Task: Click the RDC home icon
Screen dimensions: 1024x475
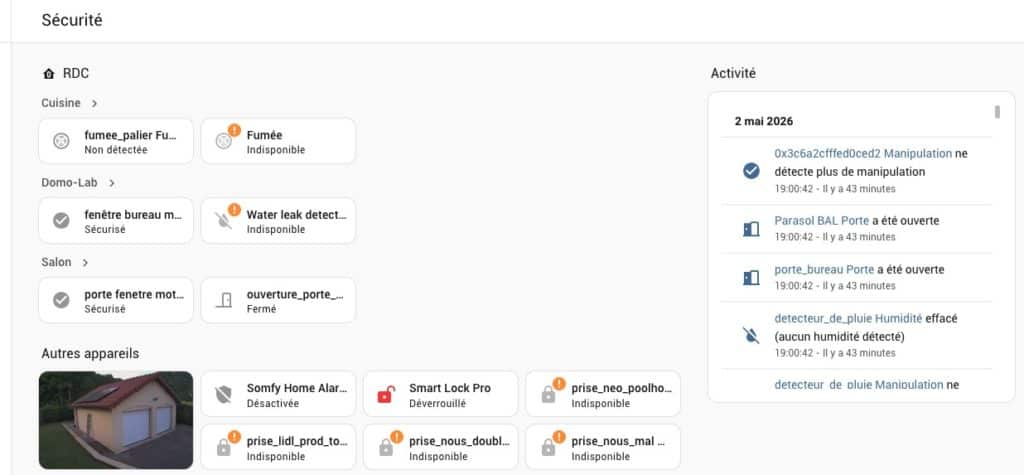Action: 48,74
